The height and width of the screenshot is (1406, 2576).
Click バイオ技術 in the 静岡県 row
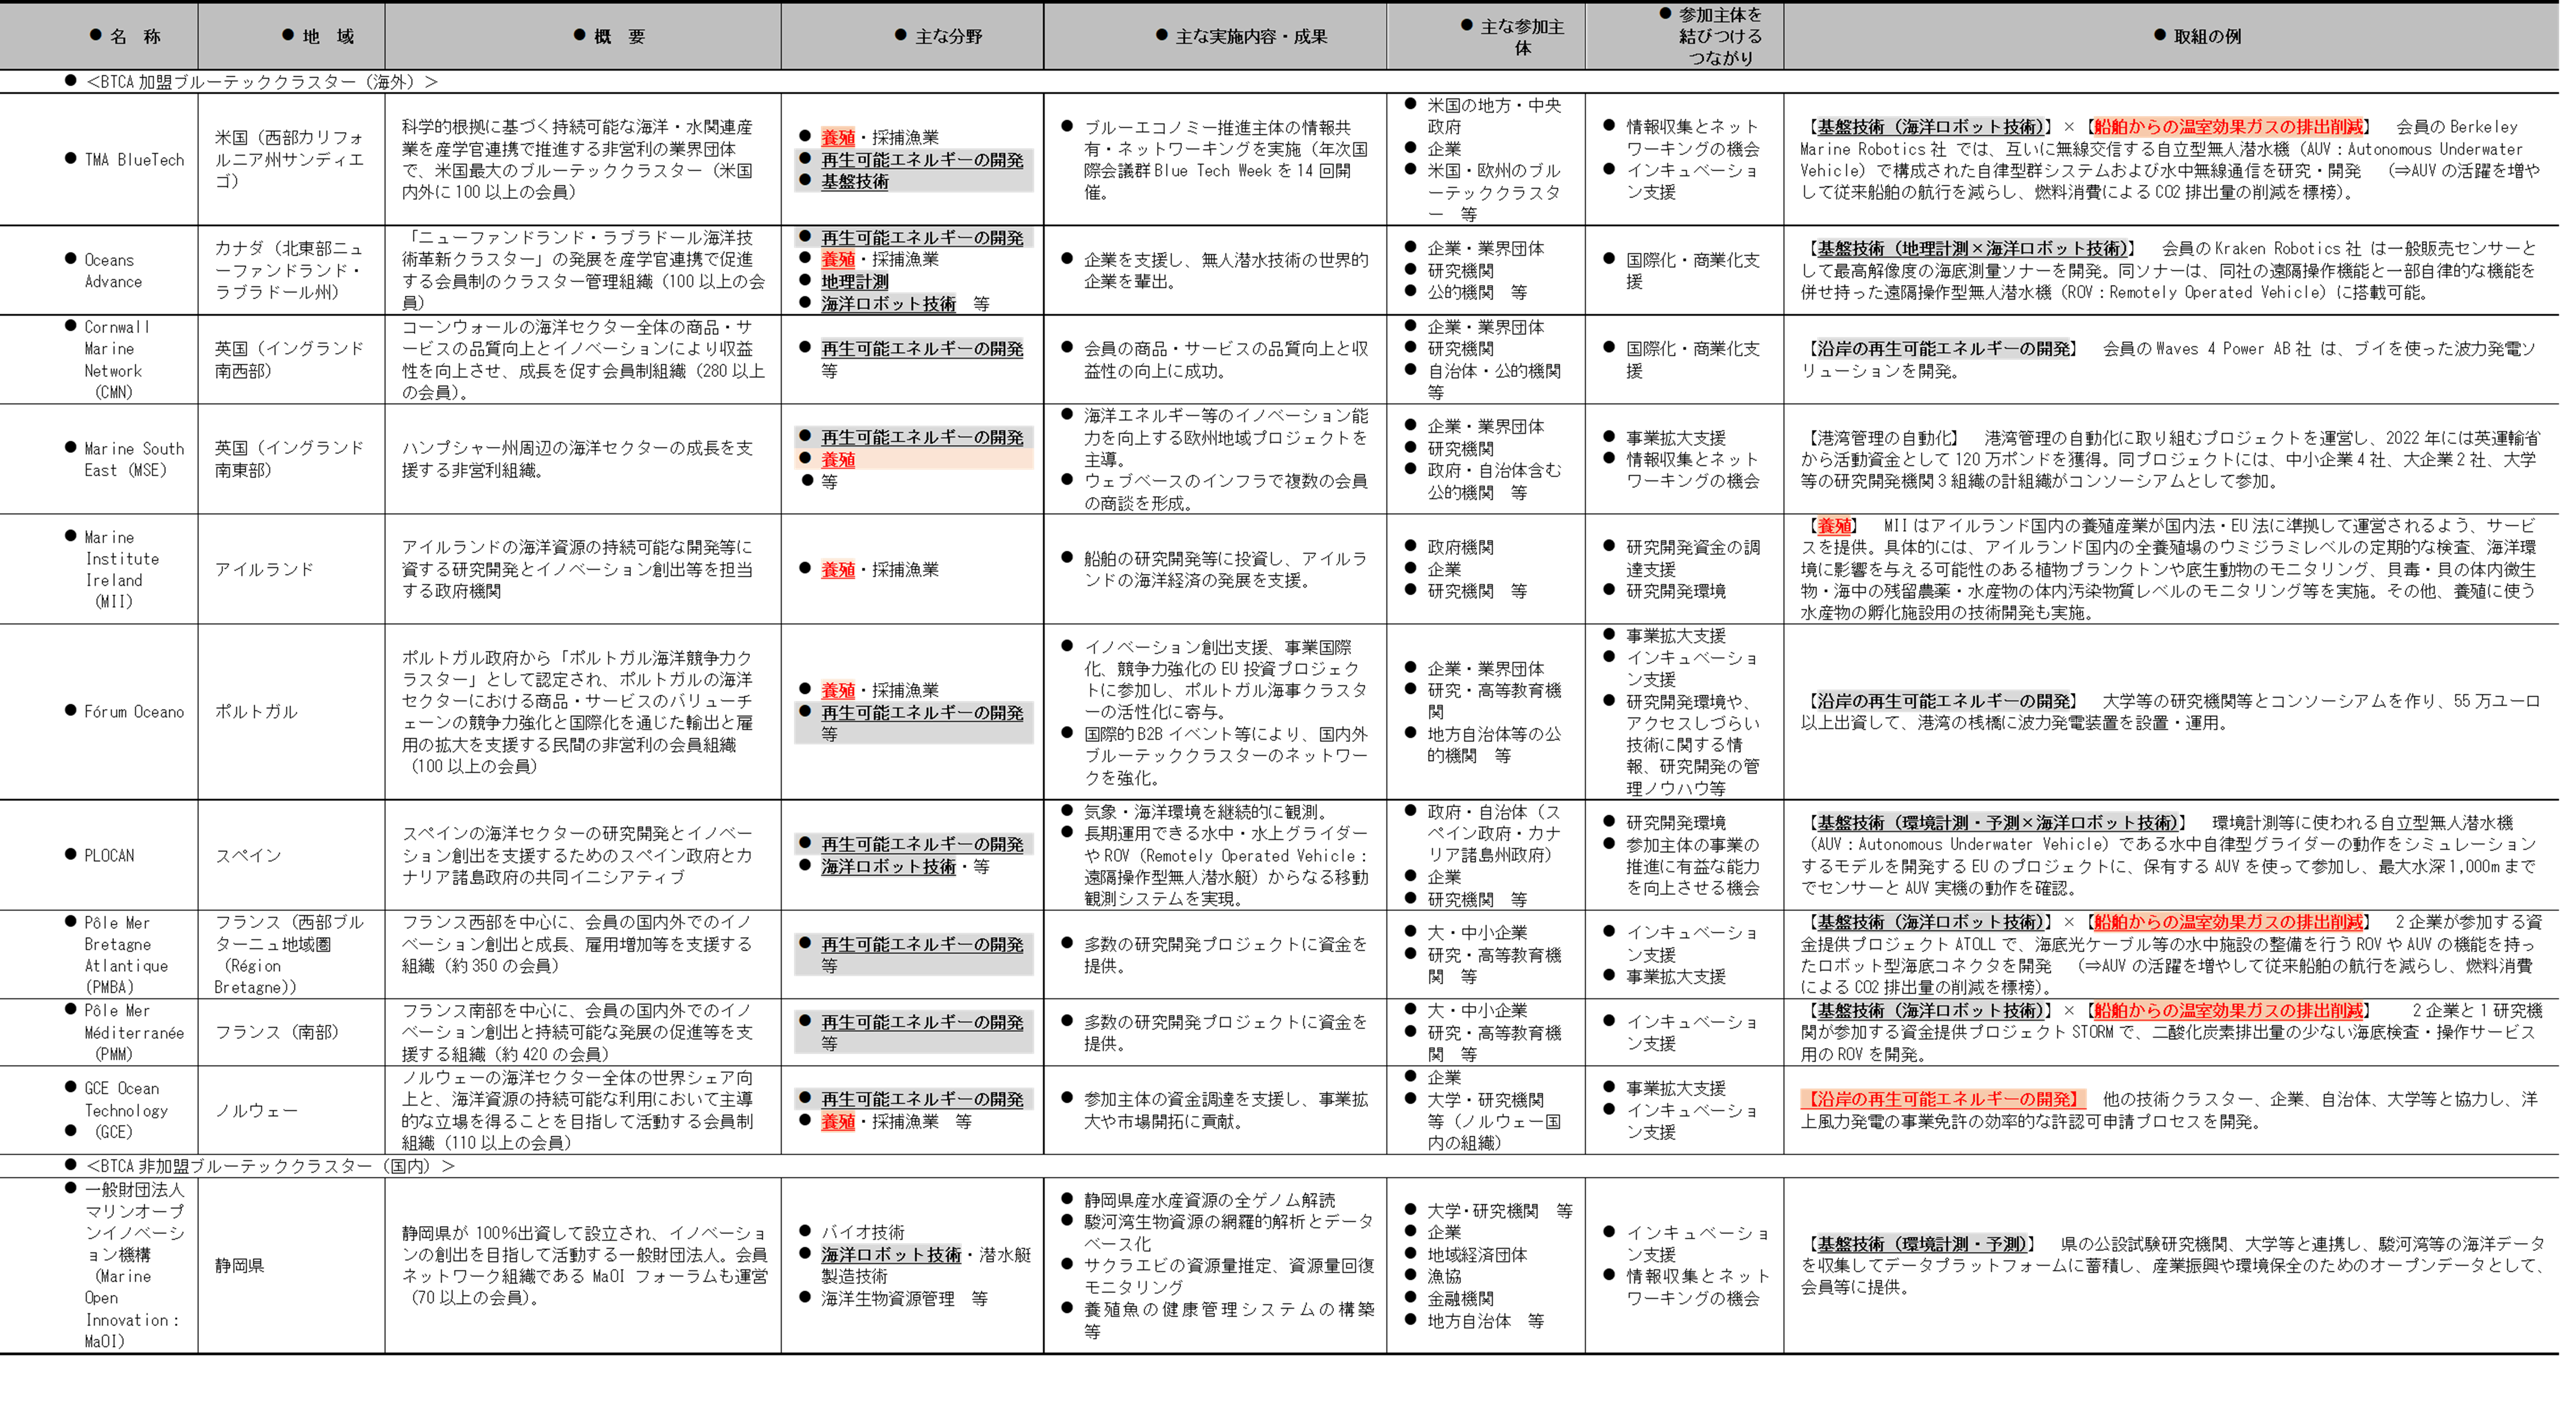[x=863, y=1233]
